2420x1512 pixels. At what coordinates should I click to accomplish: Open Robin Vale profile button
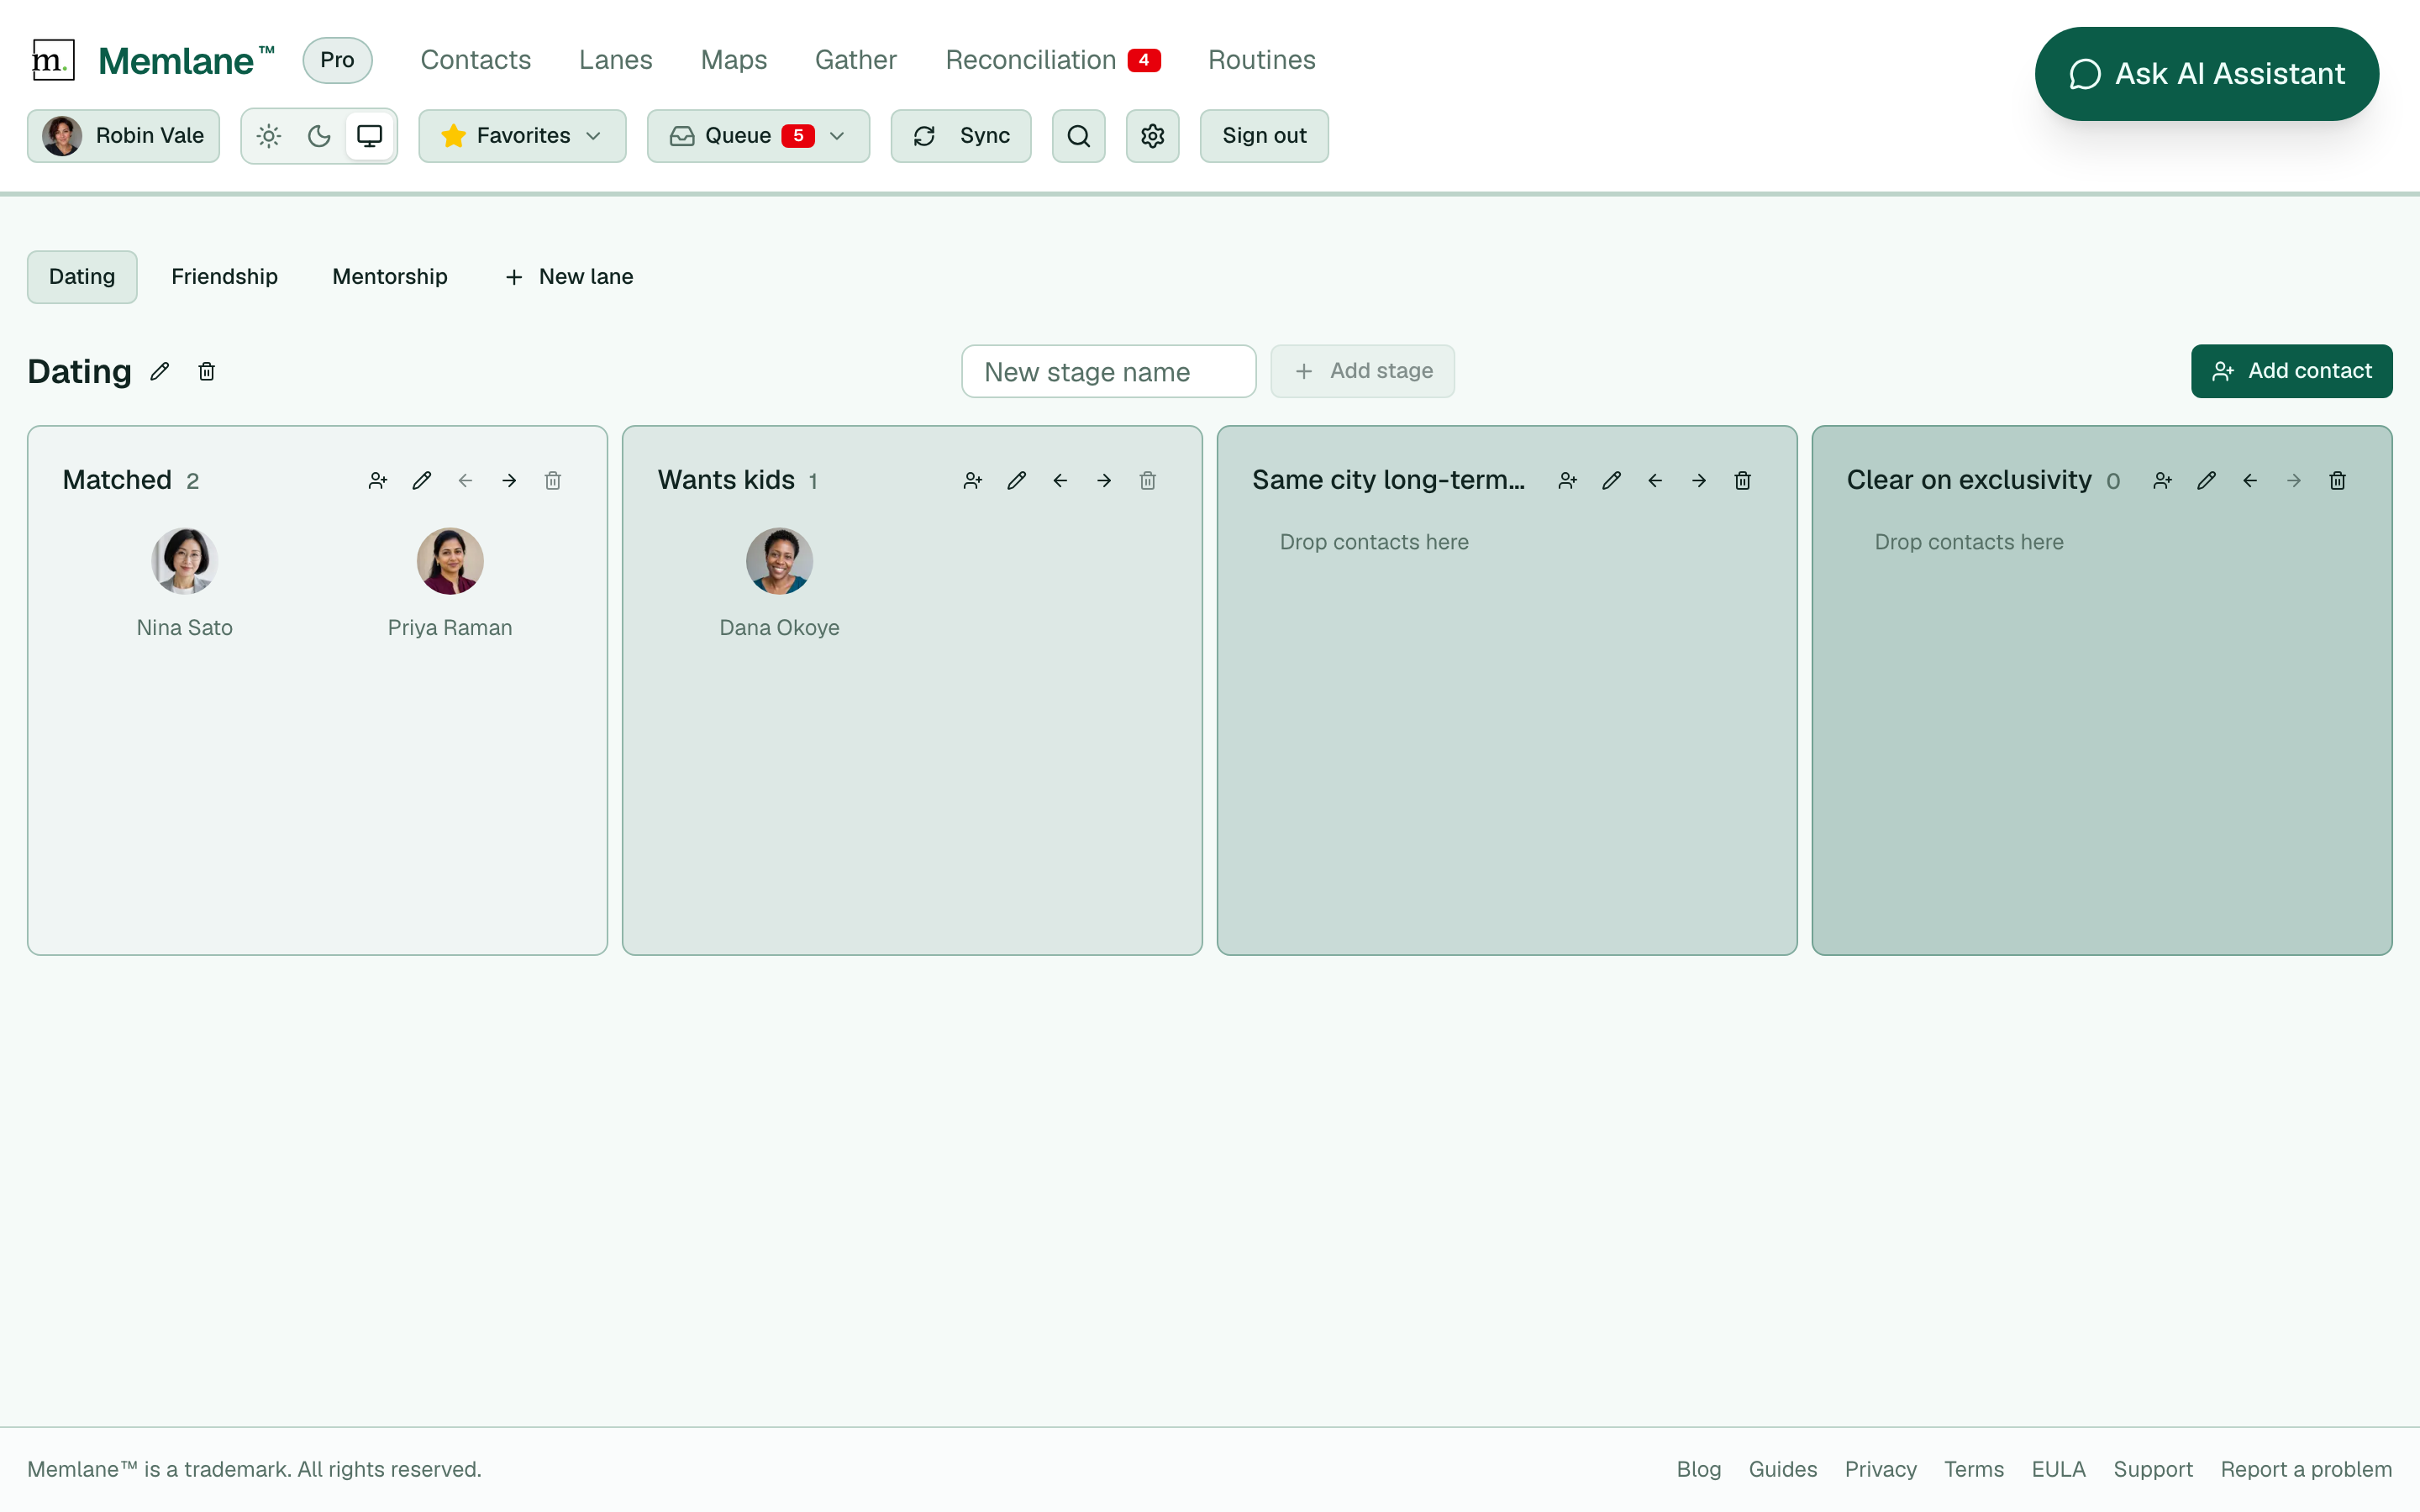coord(123,136)
